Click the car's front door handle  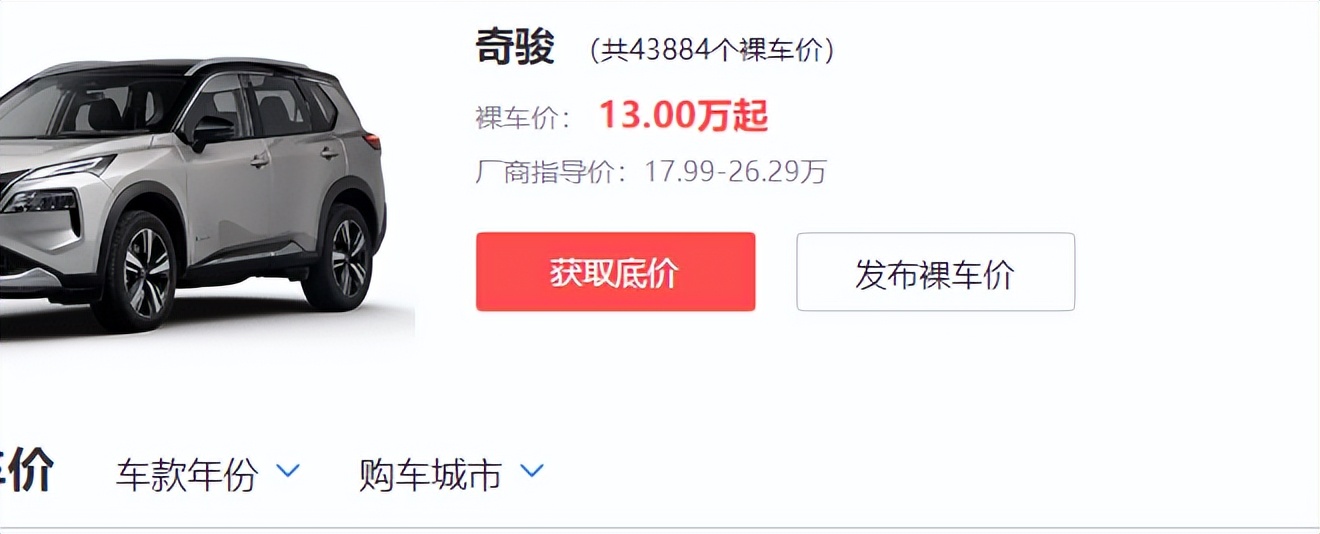point(259,160)
